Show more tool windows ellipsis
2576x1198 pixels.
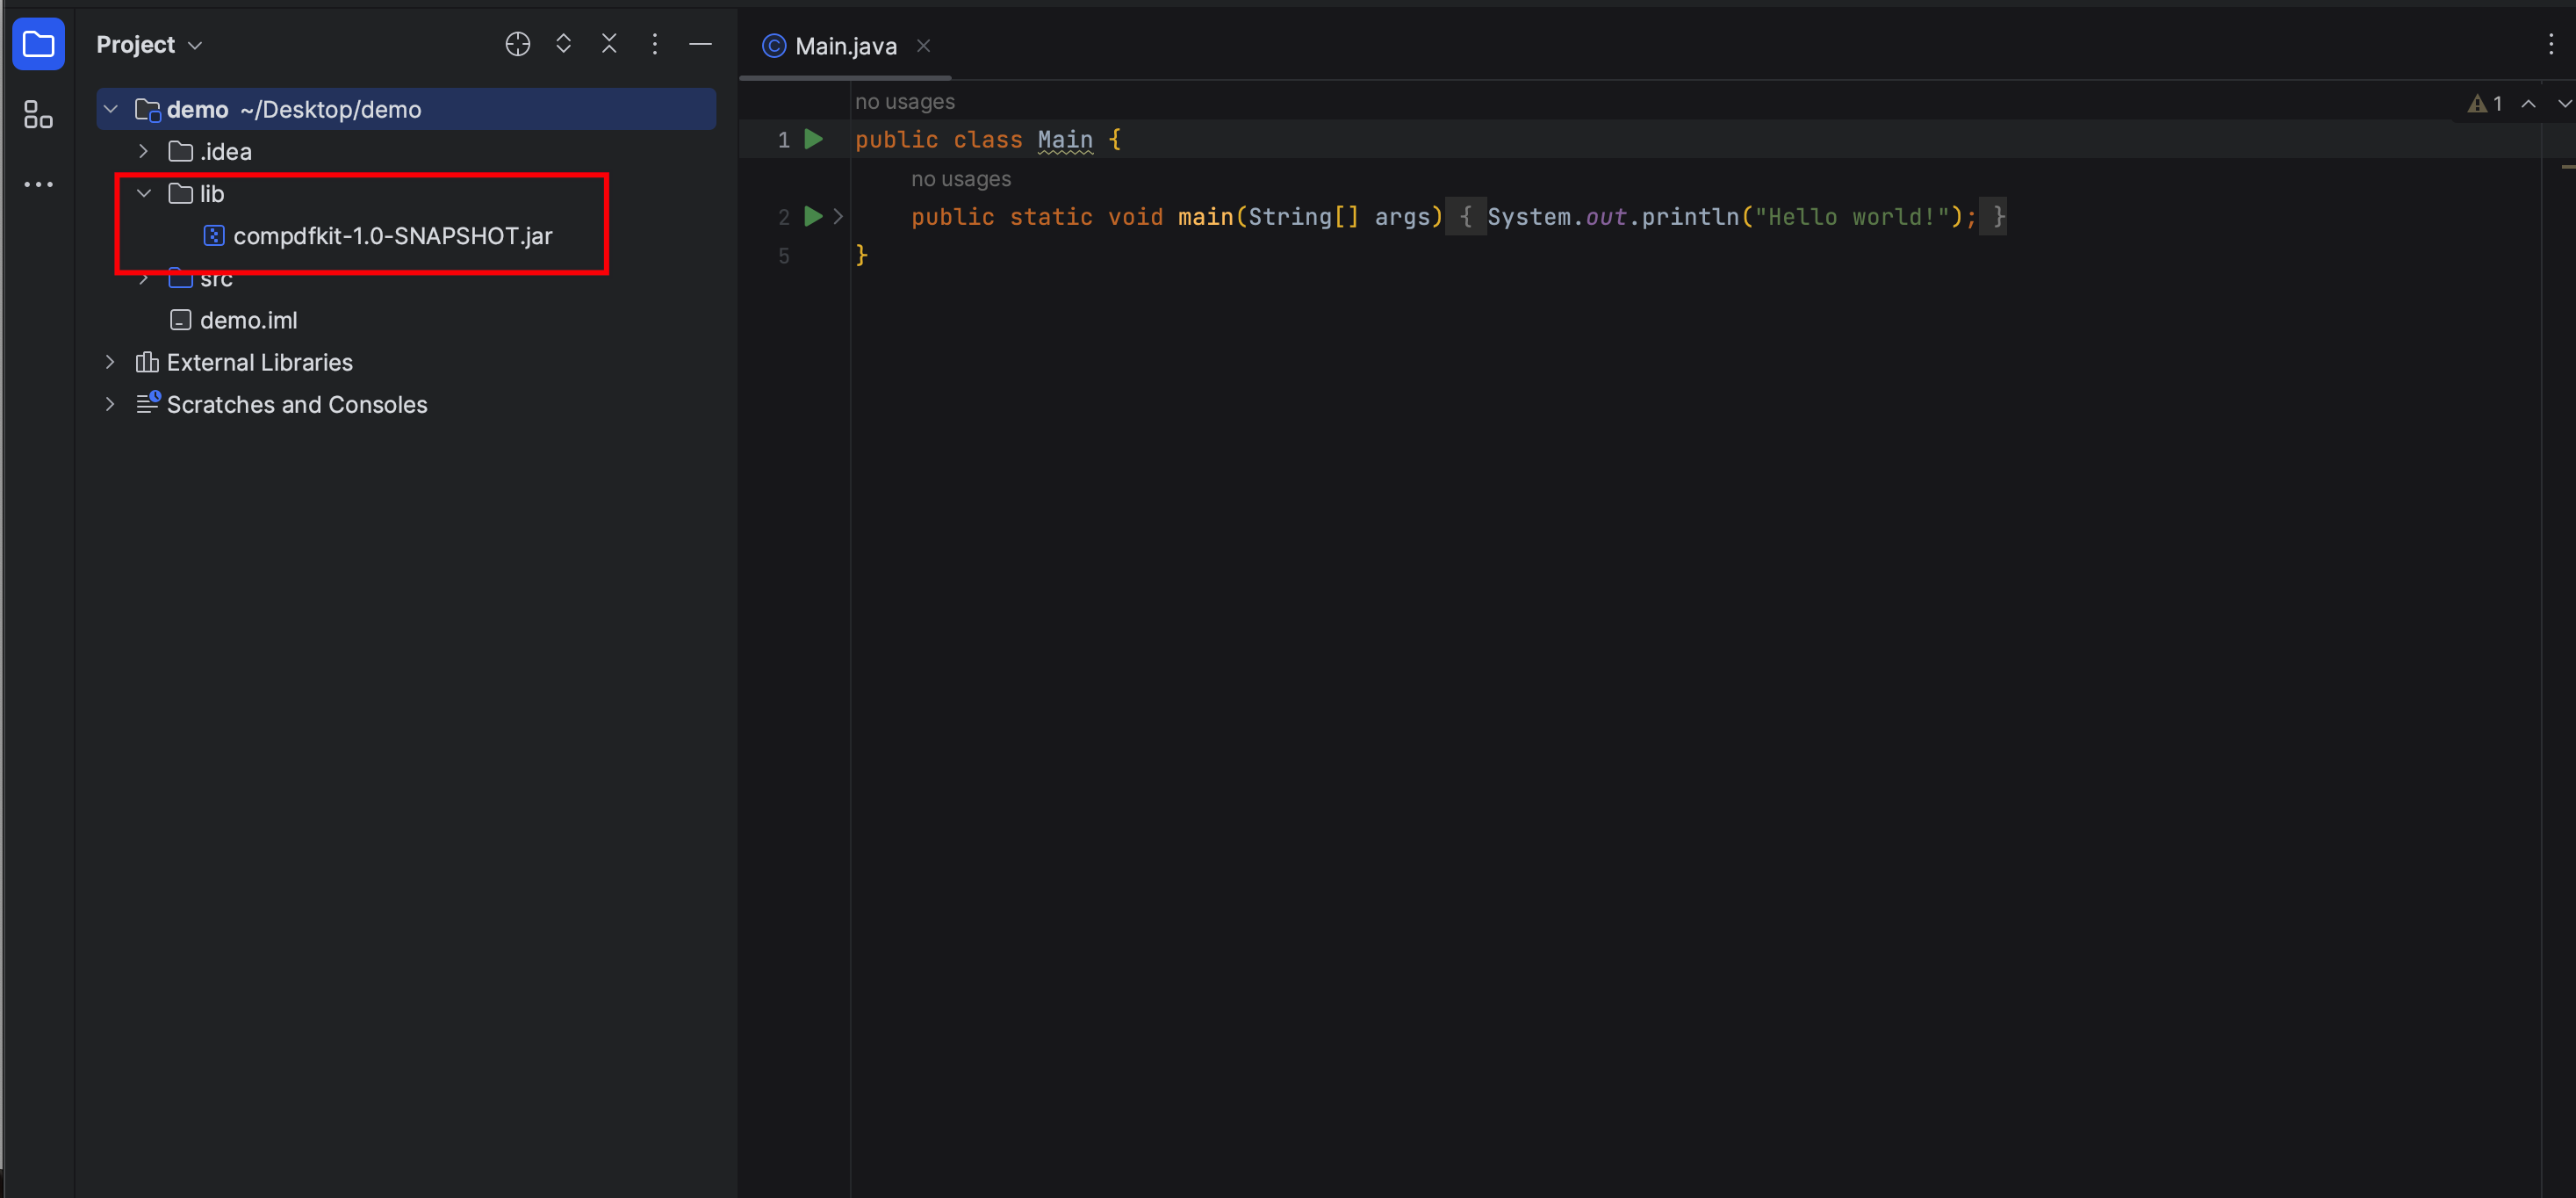pyautogui.click(x=38, y=184)
